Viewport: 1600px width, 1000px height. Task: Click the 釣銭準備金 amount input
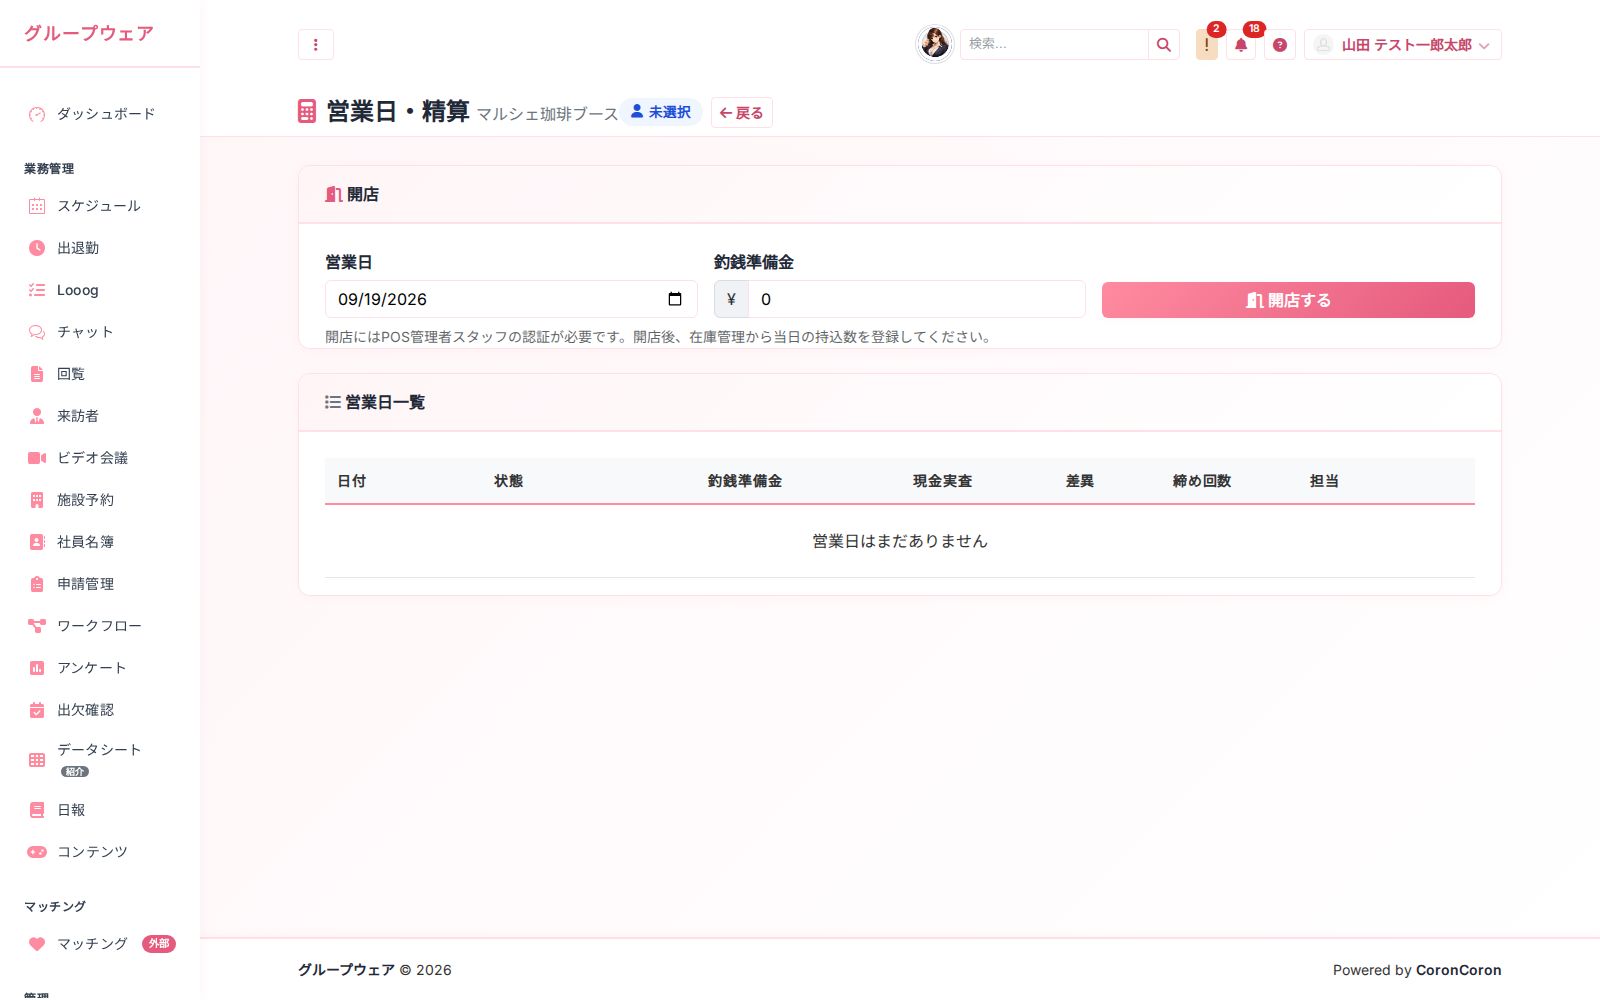(x=916, y=299)
